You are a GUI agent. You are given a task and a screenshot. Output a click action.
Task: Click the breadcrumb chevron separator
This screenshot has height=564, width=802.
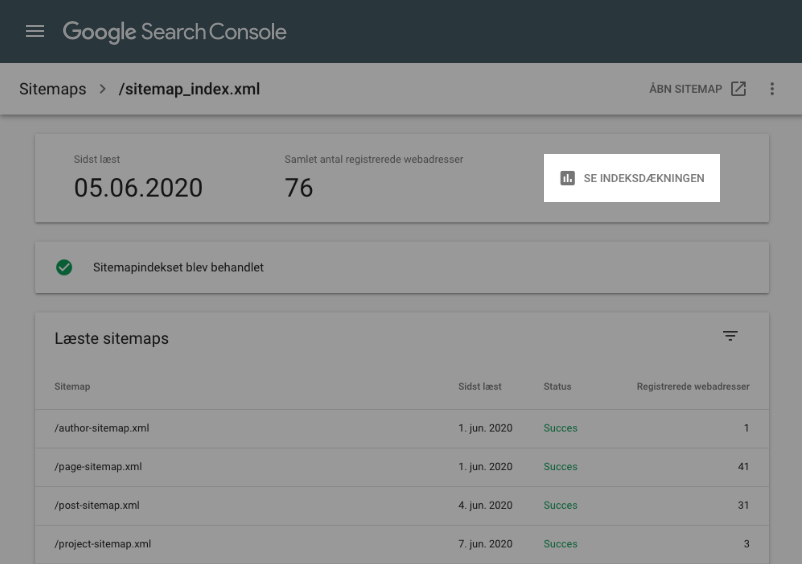102,89
